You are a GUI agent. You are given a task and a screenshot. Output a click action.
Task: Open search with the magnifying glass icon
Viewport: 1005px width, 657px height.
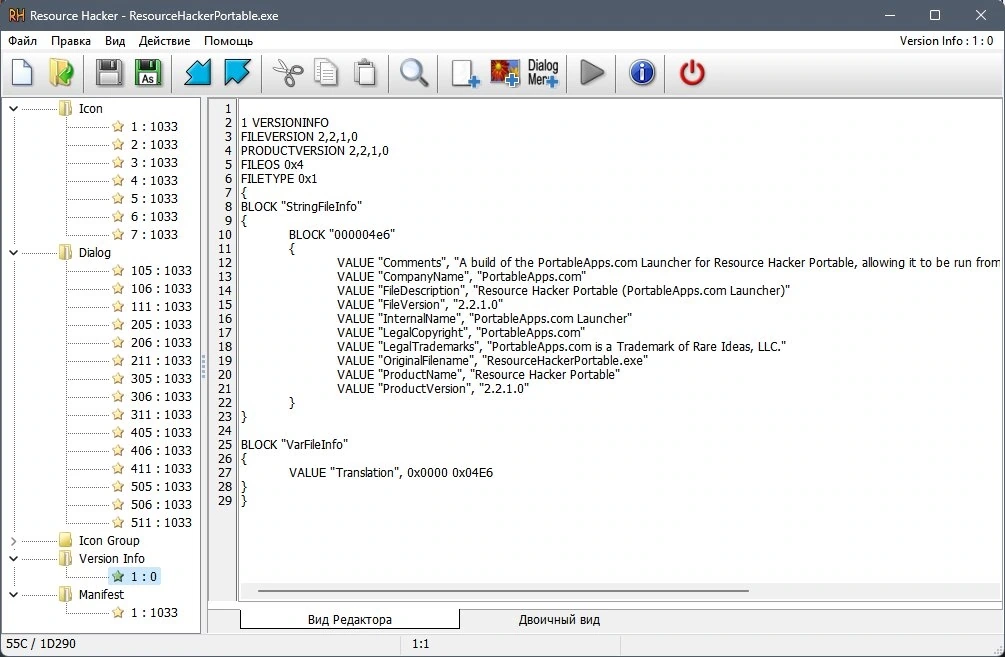click(x=413, y=73)
